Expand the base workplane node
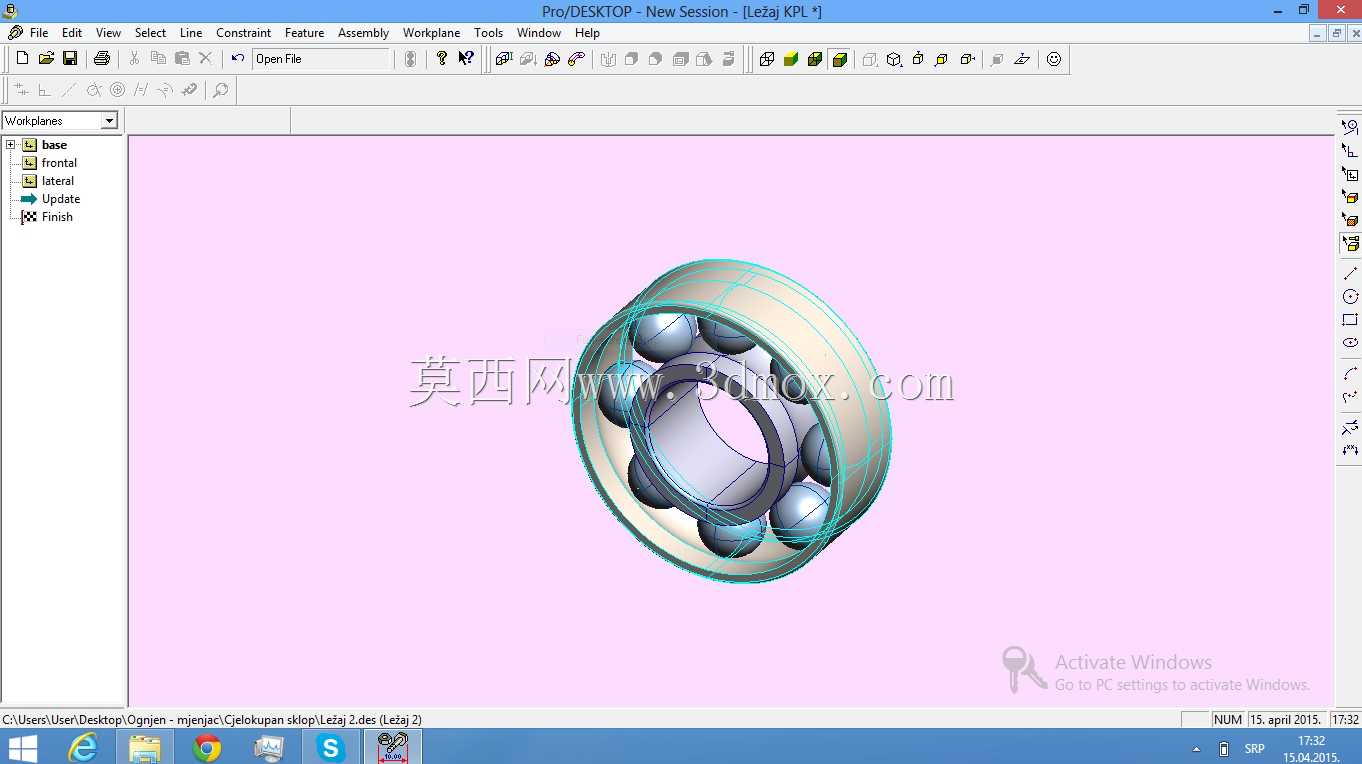This screenshot has height=764, width=1362. click(11, 145)
